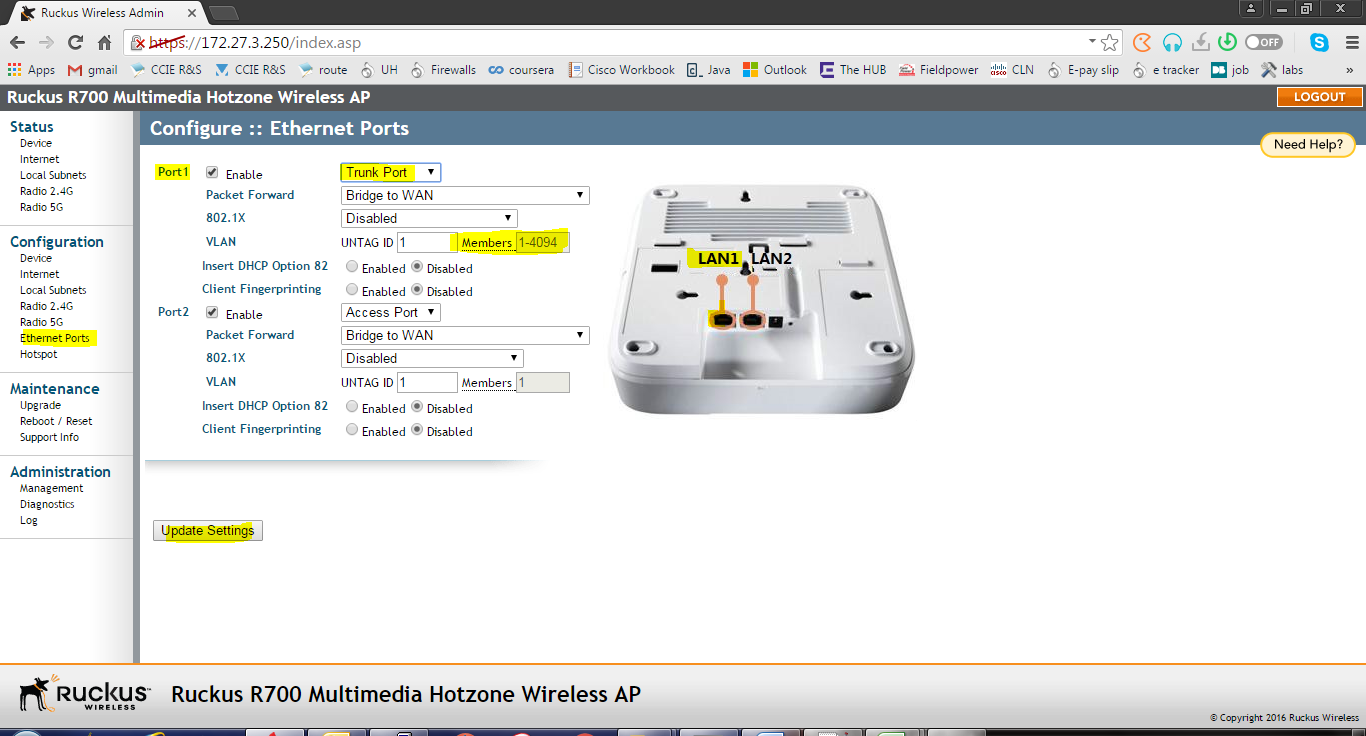
Task: Go to the Ethernet Ports configuration page
Action: coord(56,337)
